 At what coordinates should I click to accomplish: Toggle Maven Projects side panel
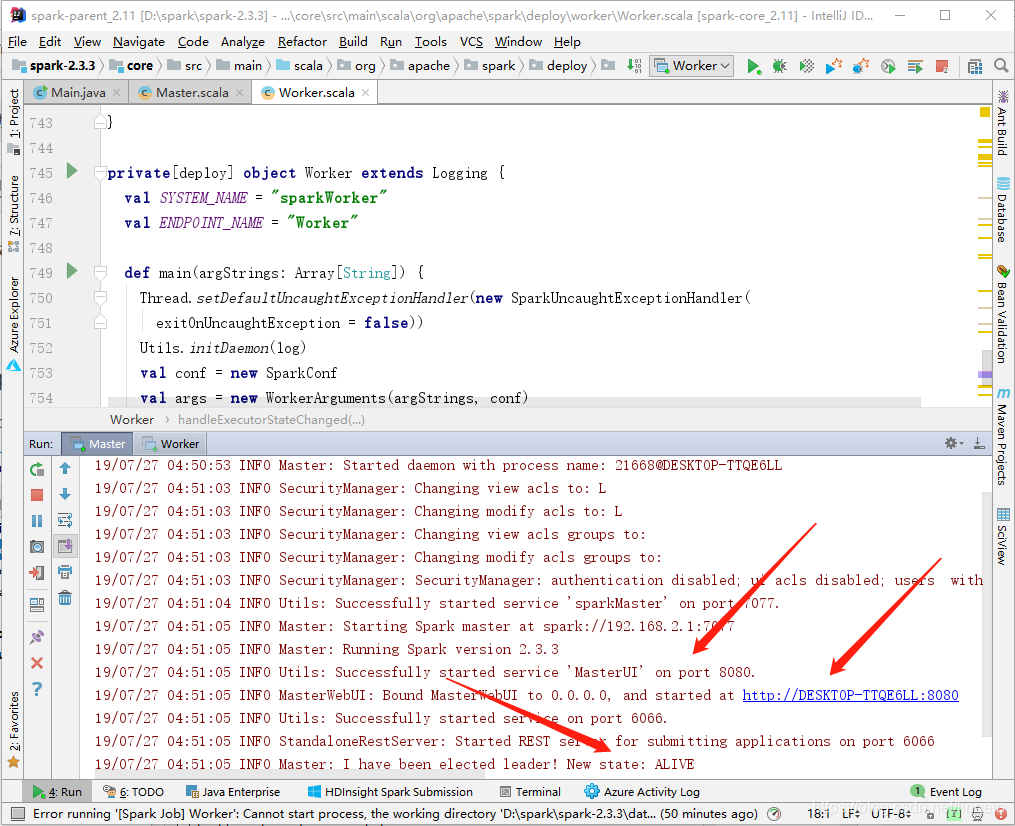click(x=1003, y=435)
